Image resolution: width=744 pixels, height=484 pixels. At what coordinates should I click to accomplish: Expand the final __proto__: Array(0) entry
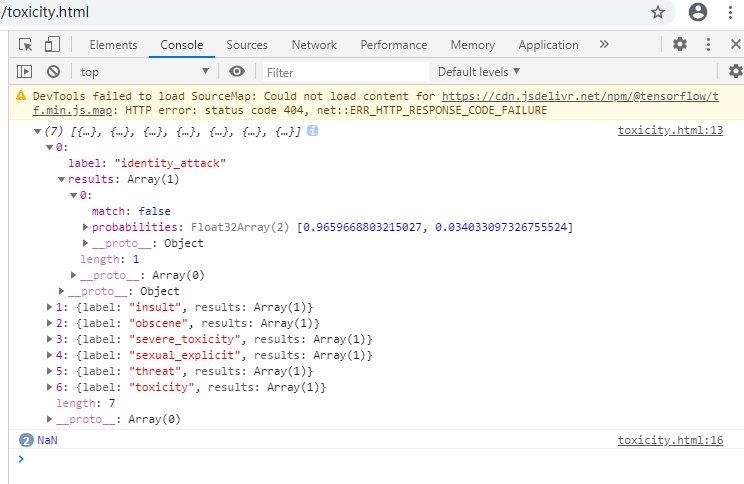[49, 419]
